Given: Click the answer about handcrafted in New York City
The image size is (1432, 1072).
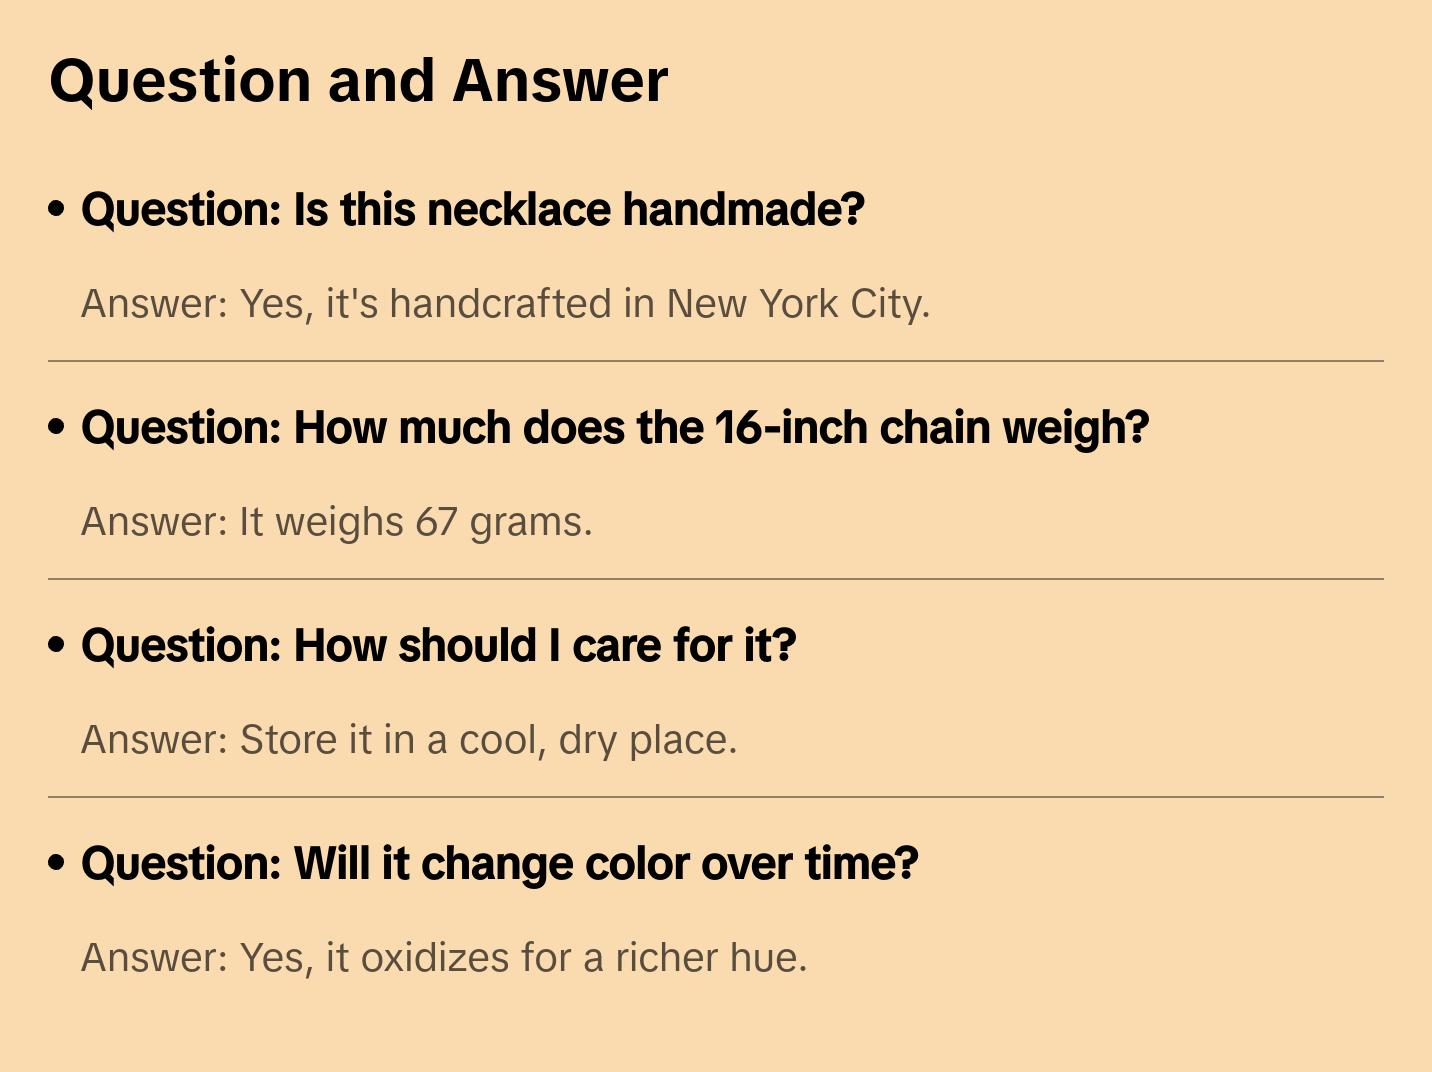Looking at the screenshot, I should (x=505, y=304).
